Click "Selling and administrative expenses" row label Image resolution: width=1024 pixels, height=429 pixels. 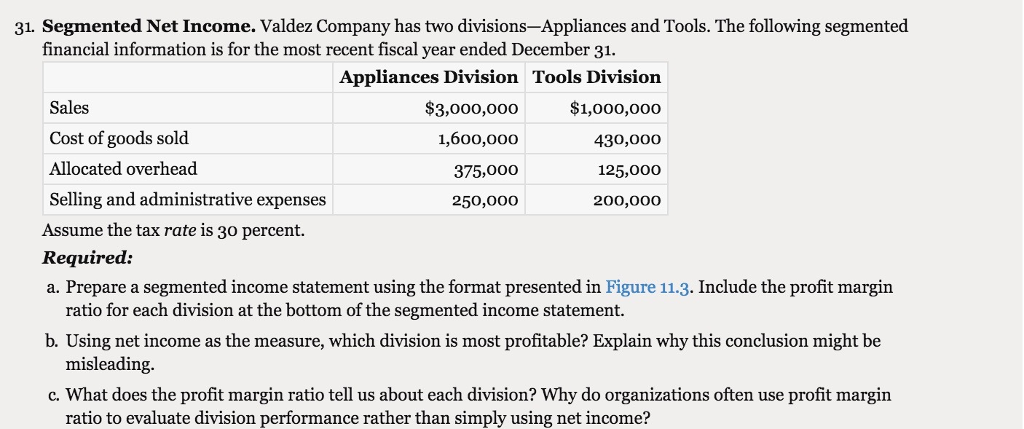188,200
